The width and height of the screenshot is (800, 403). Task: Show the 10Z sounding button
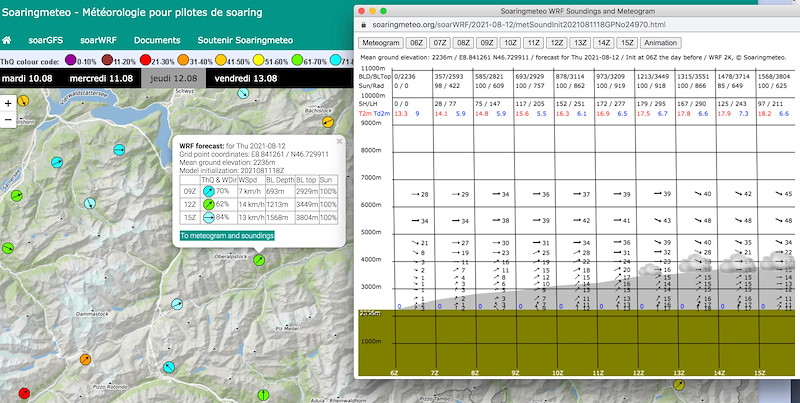pos(510,43)
